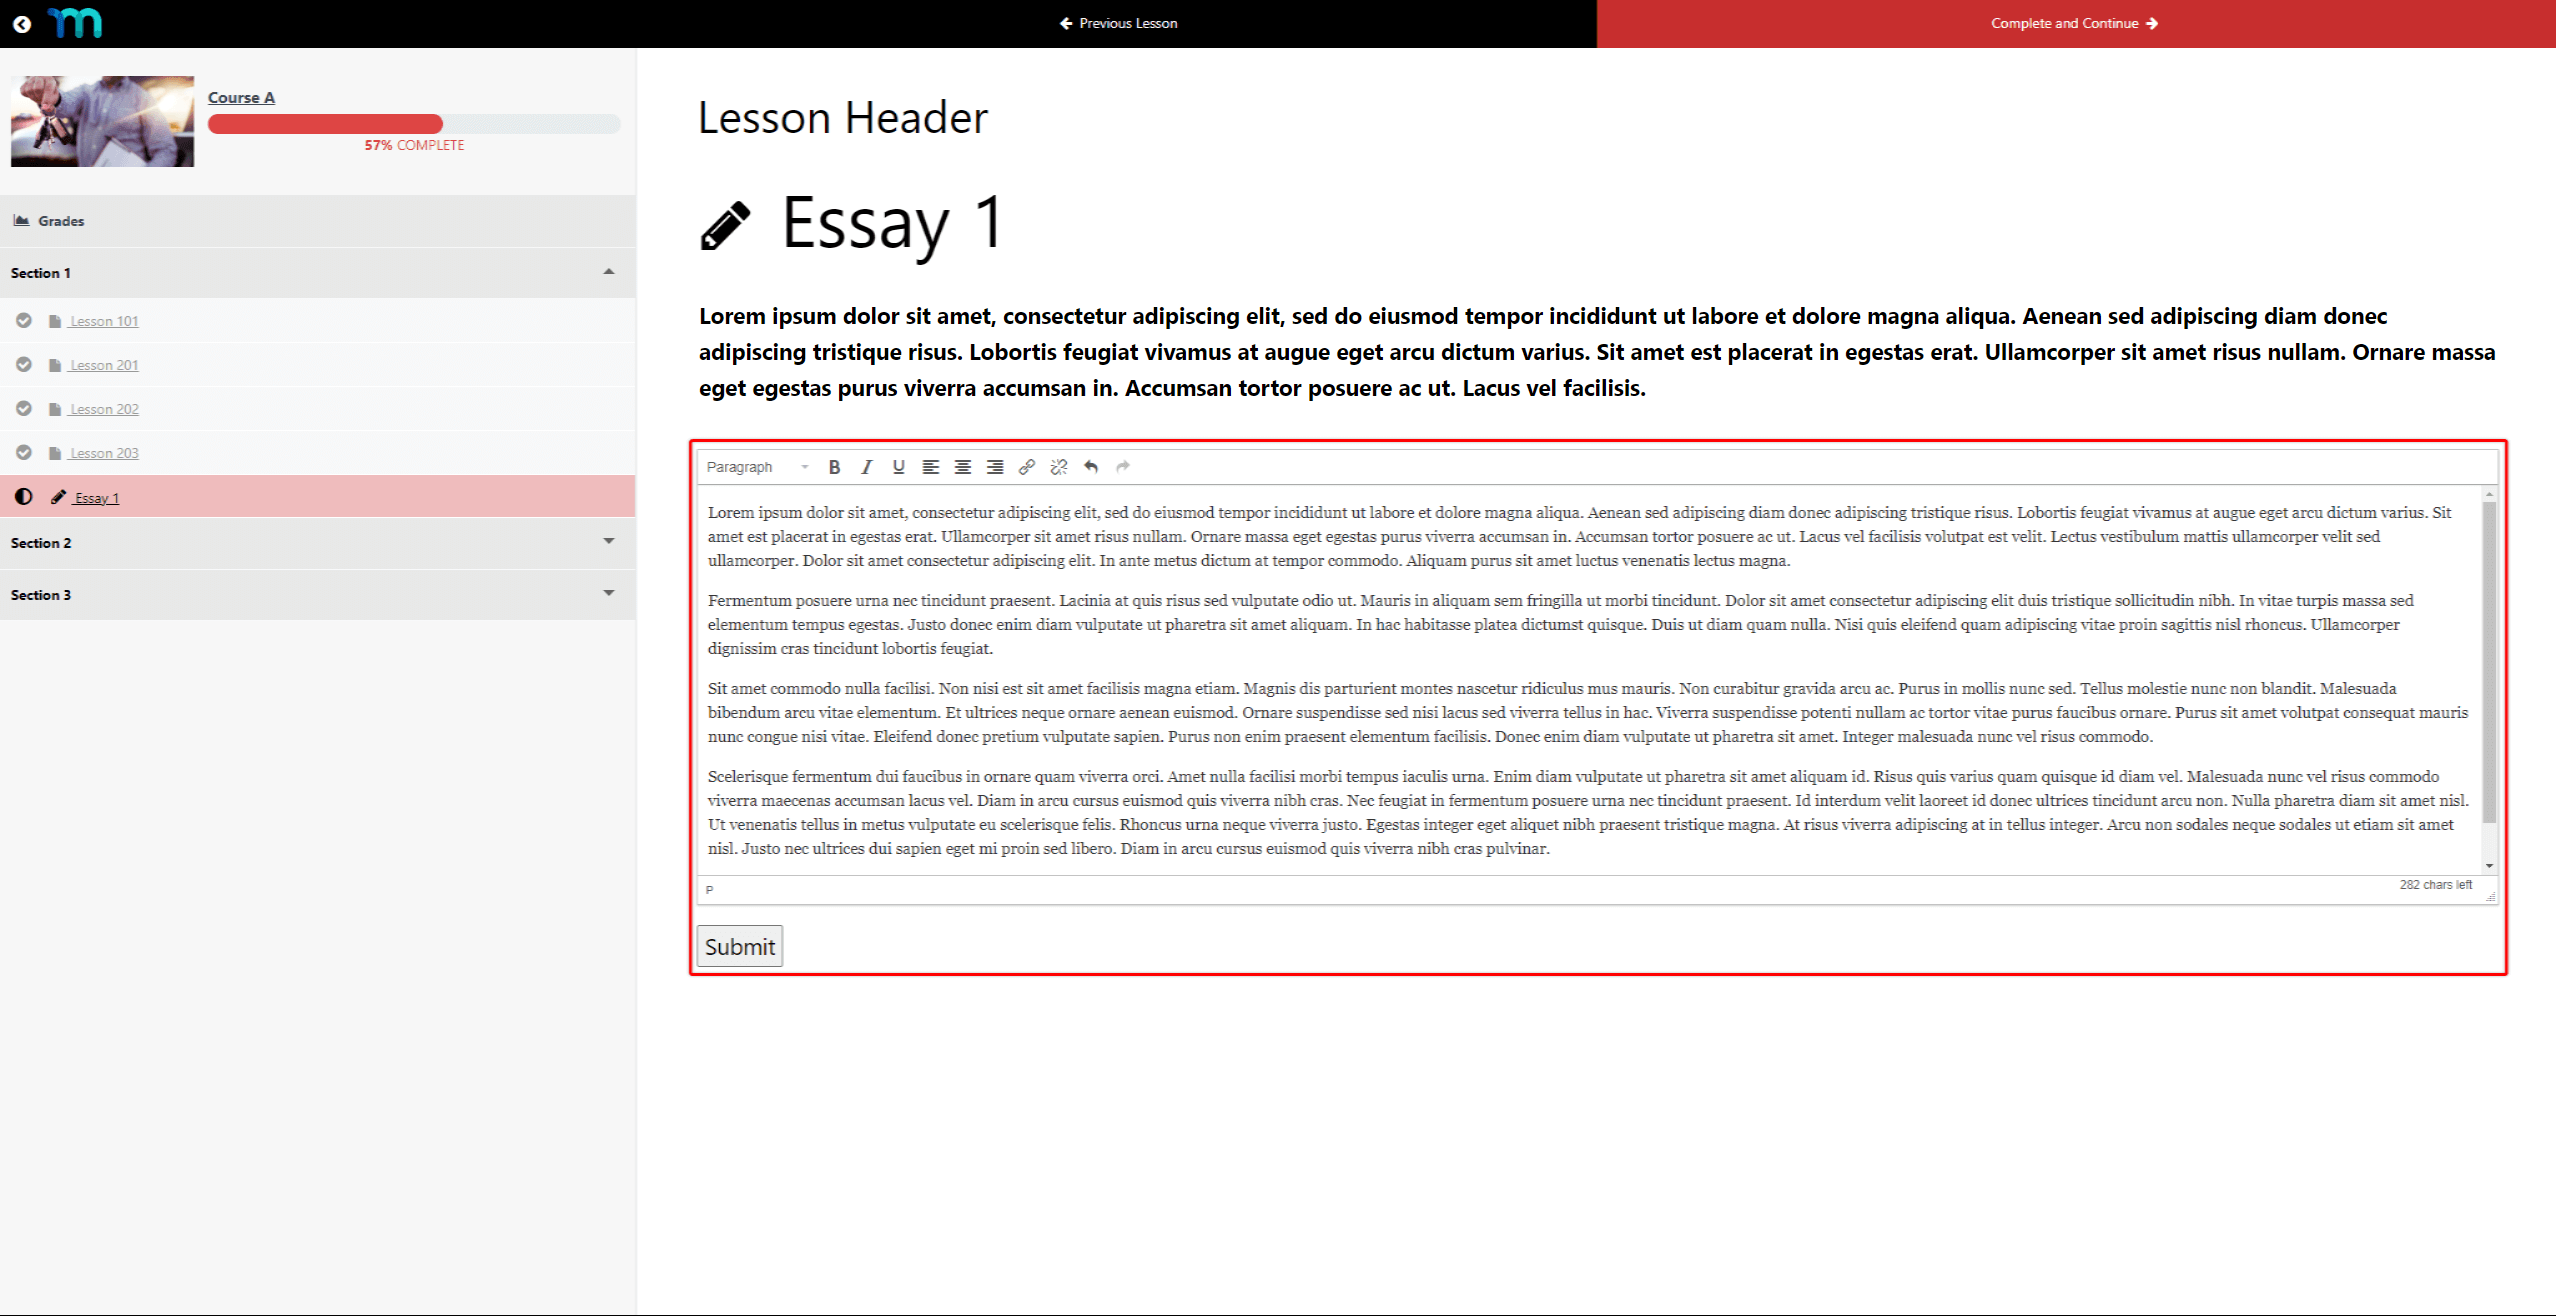The width and height of the screenshot is (2556, 1316).
Task: Click Submit button to save essay
Action: point(738,945)
